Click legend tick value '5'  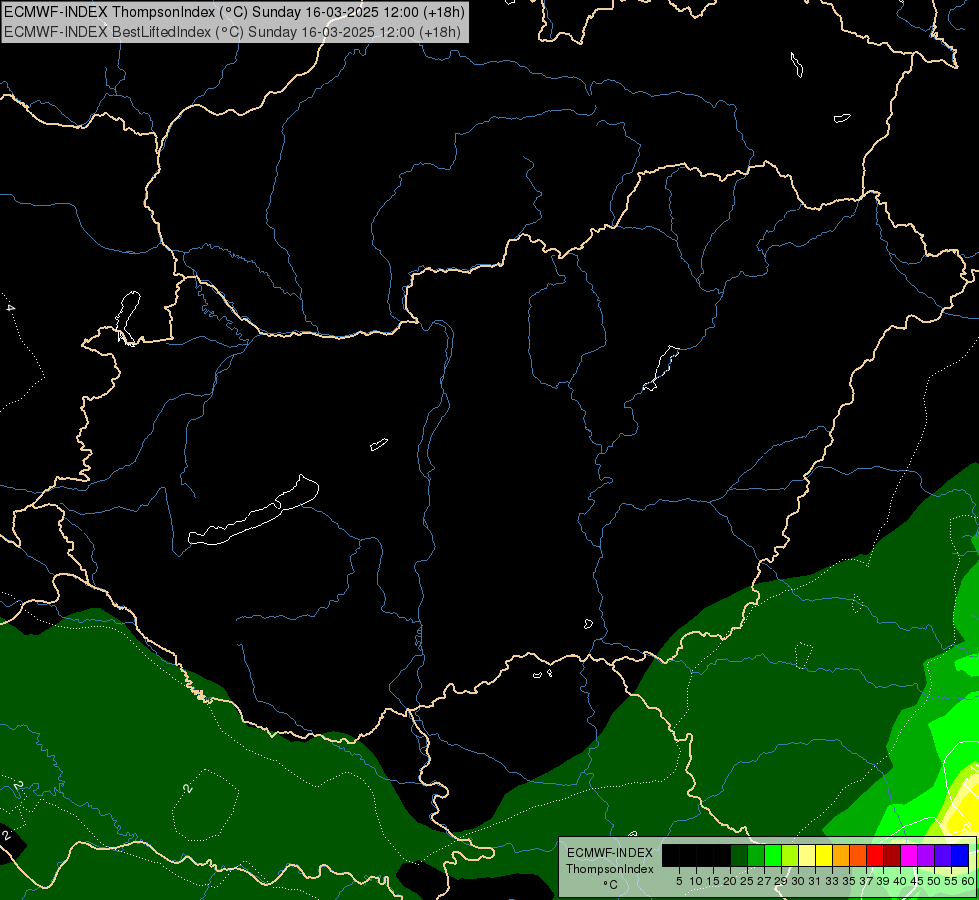tap(679, 881)
